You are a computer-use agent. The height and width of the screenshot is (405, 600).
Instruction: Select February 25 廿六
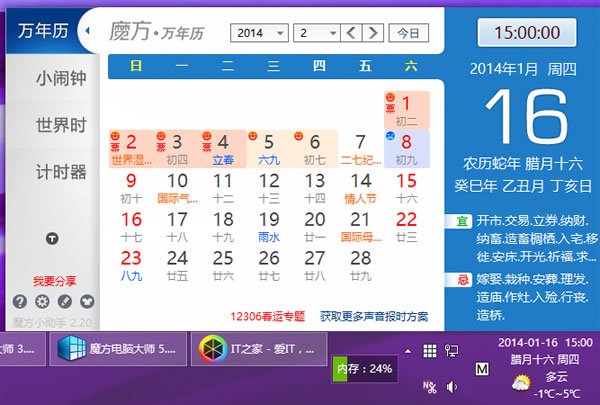223,265
